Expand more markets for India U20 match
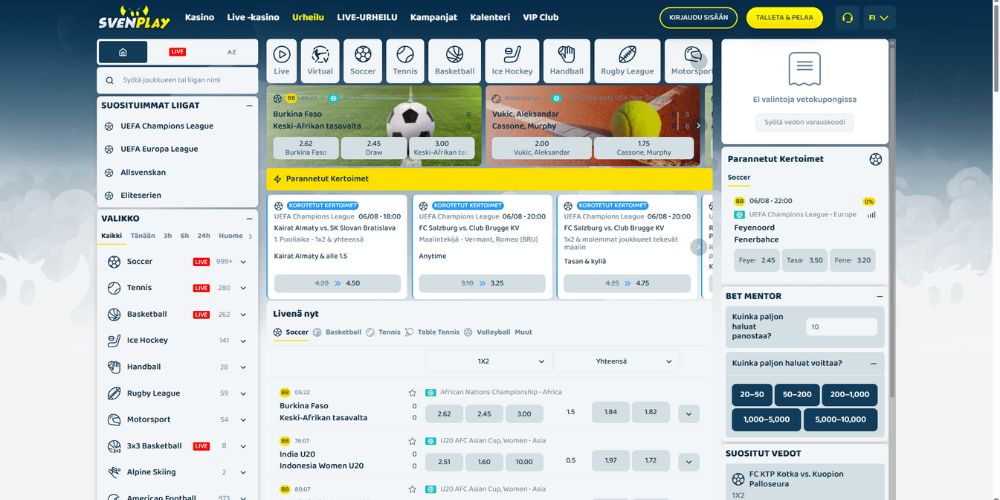 point(689,462)
